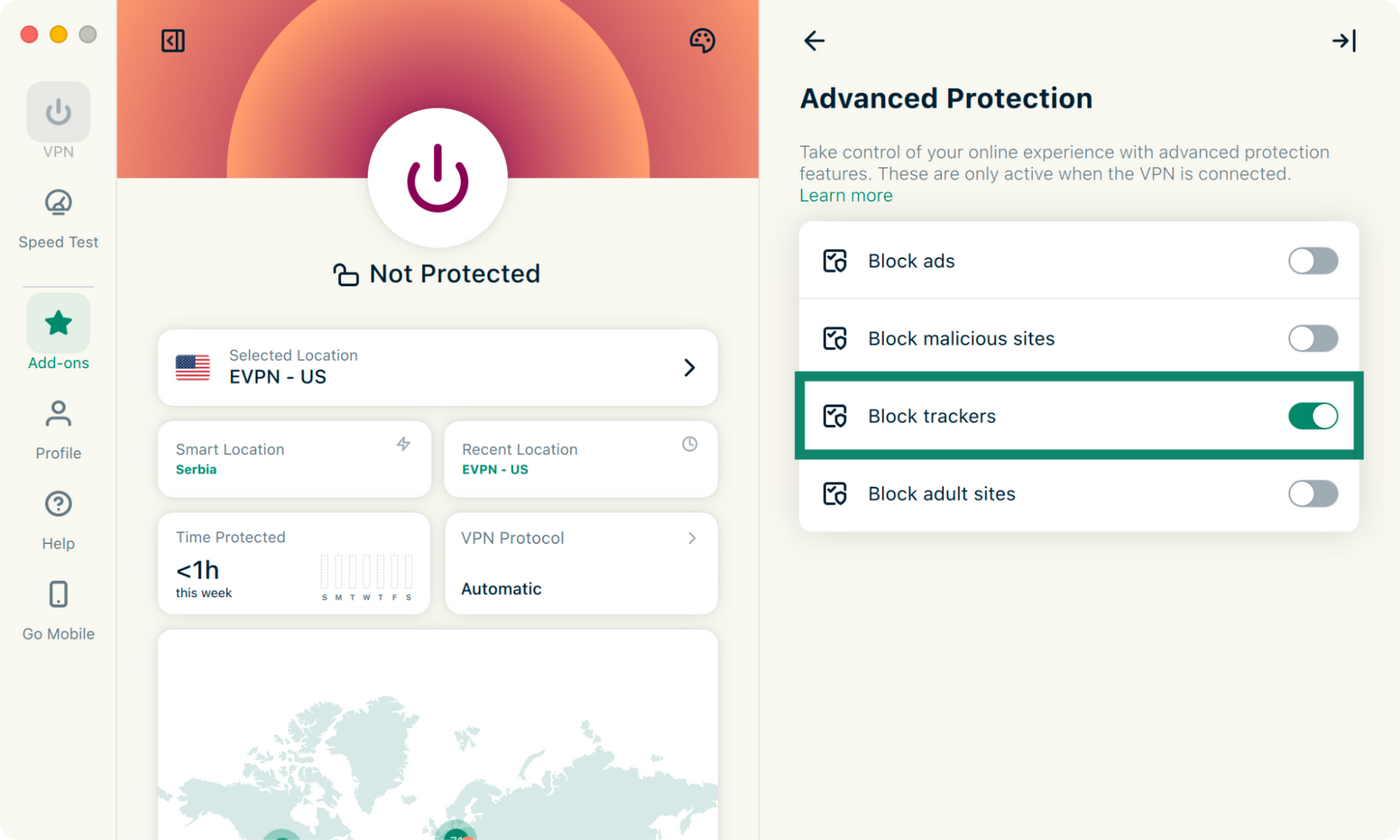Image resolution: width=1400 pixels, height=840 pixels.
Task: Click the Block ads shield icon
Action: coord(835,261)
